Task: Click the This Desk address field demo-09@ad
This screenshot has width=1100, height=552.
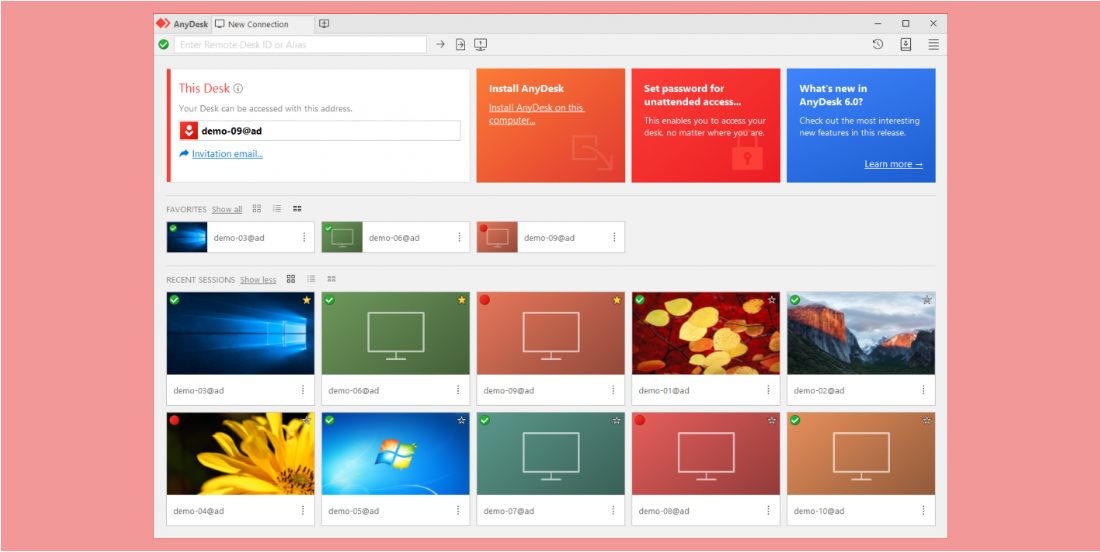Action: 320,130
